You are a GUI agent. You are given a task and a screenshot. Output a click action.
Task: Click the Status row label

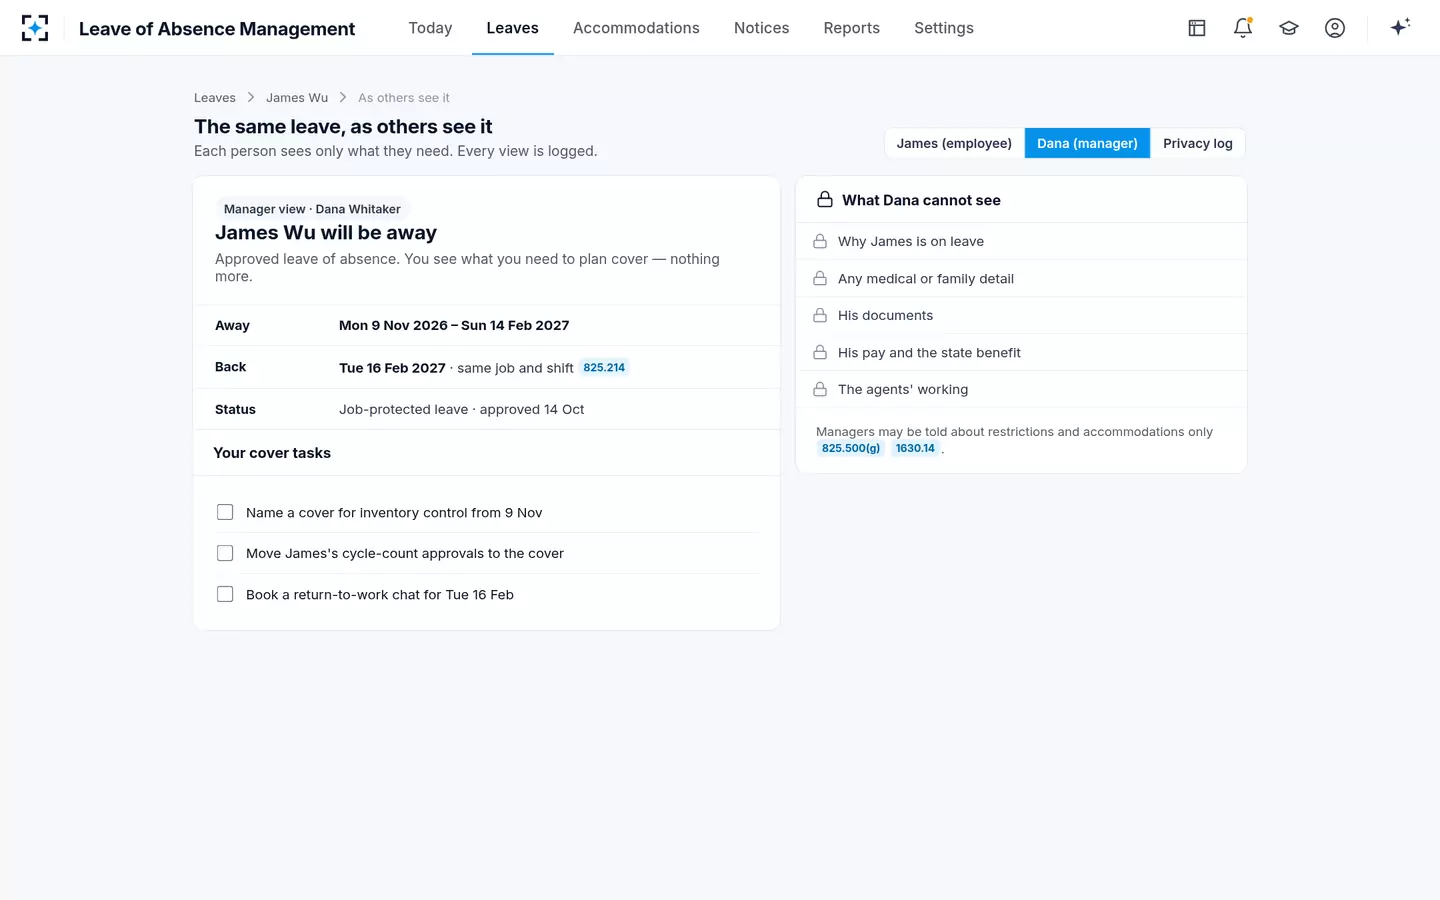pos(235,409)
